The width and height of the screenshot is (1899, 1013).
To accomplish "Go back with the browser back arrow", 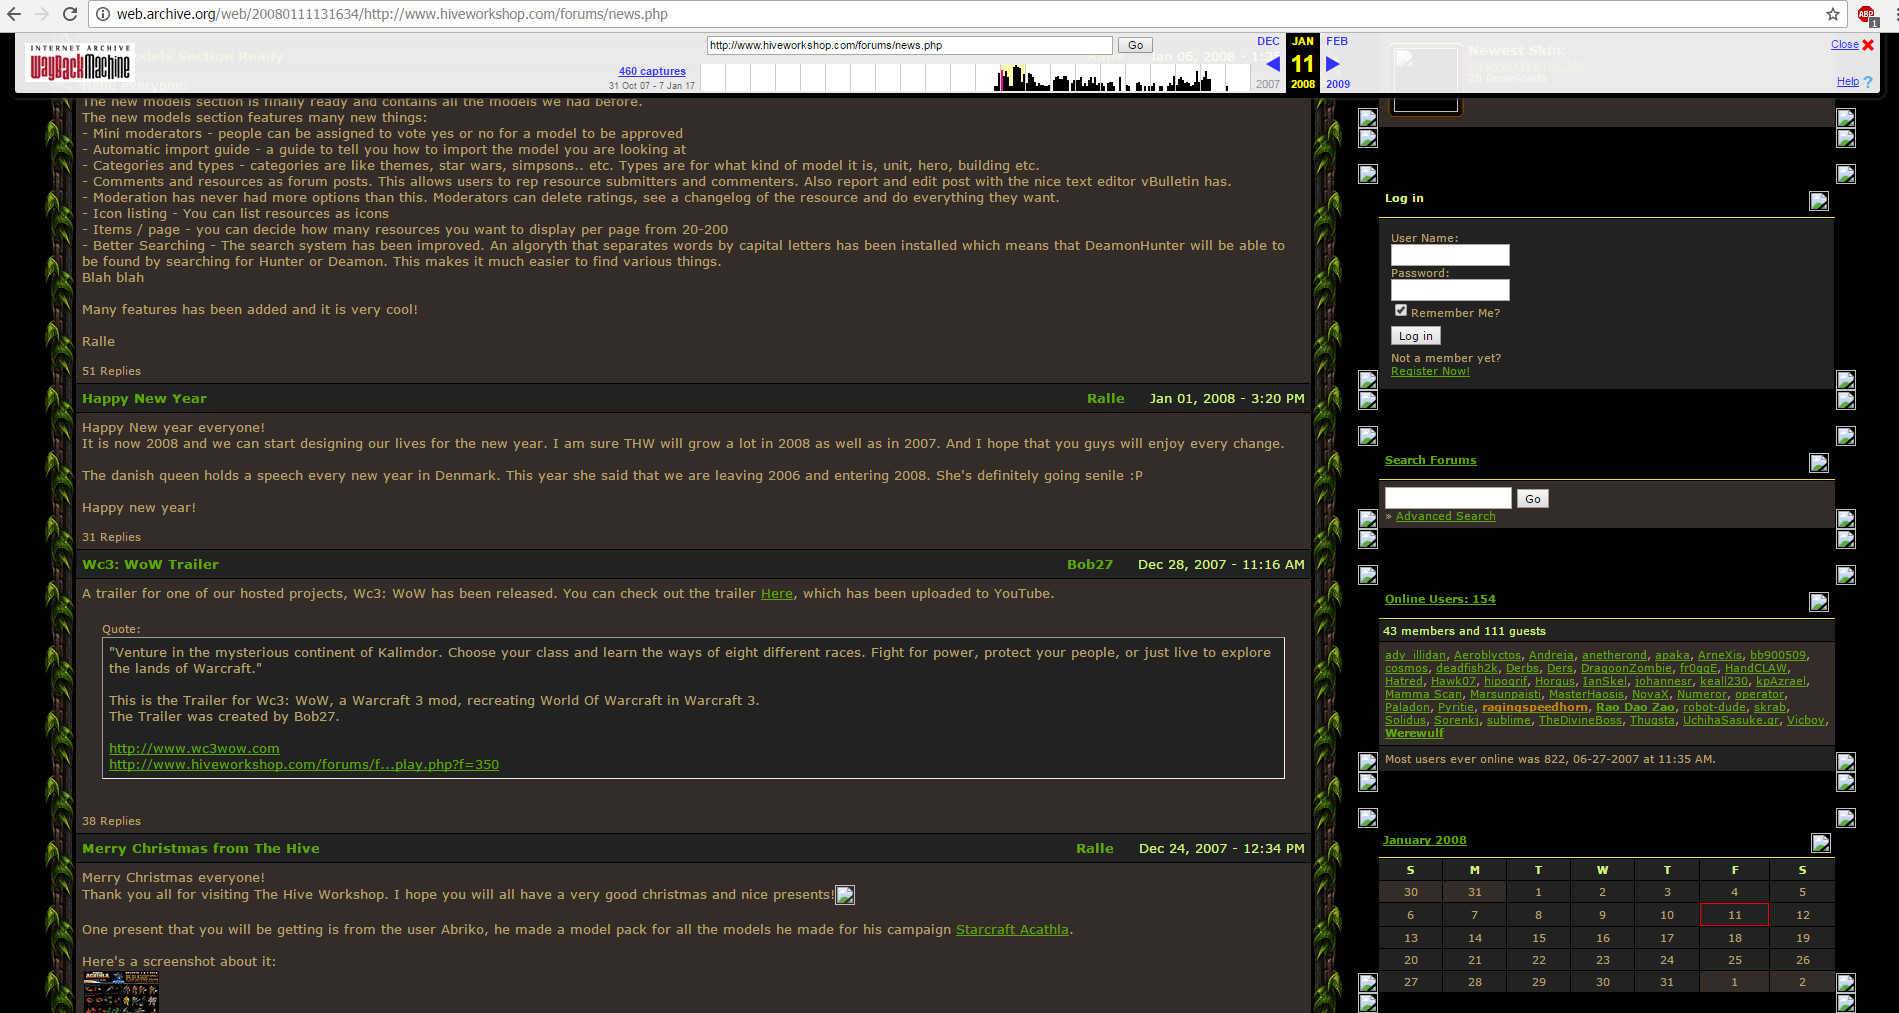I will [14, 14].
